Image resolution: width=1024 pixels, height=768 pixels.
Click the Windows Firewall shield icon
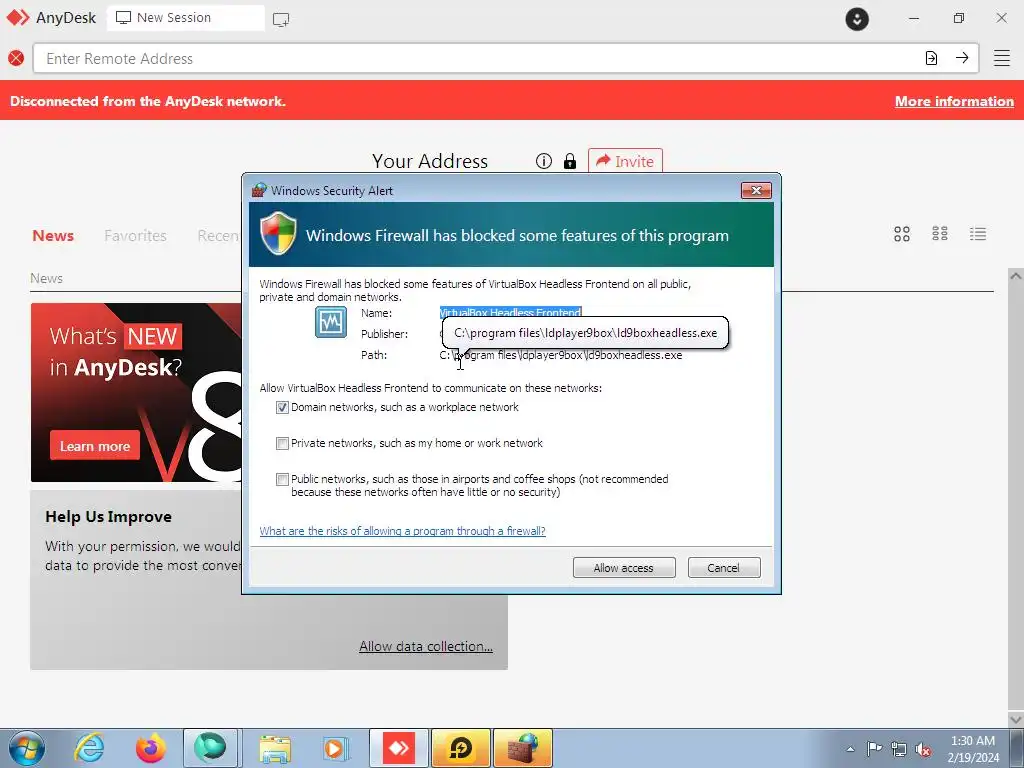coord(278,233)
